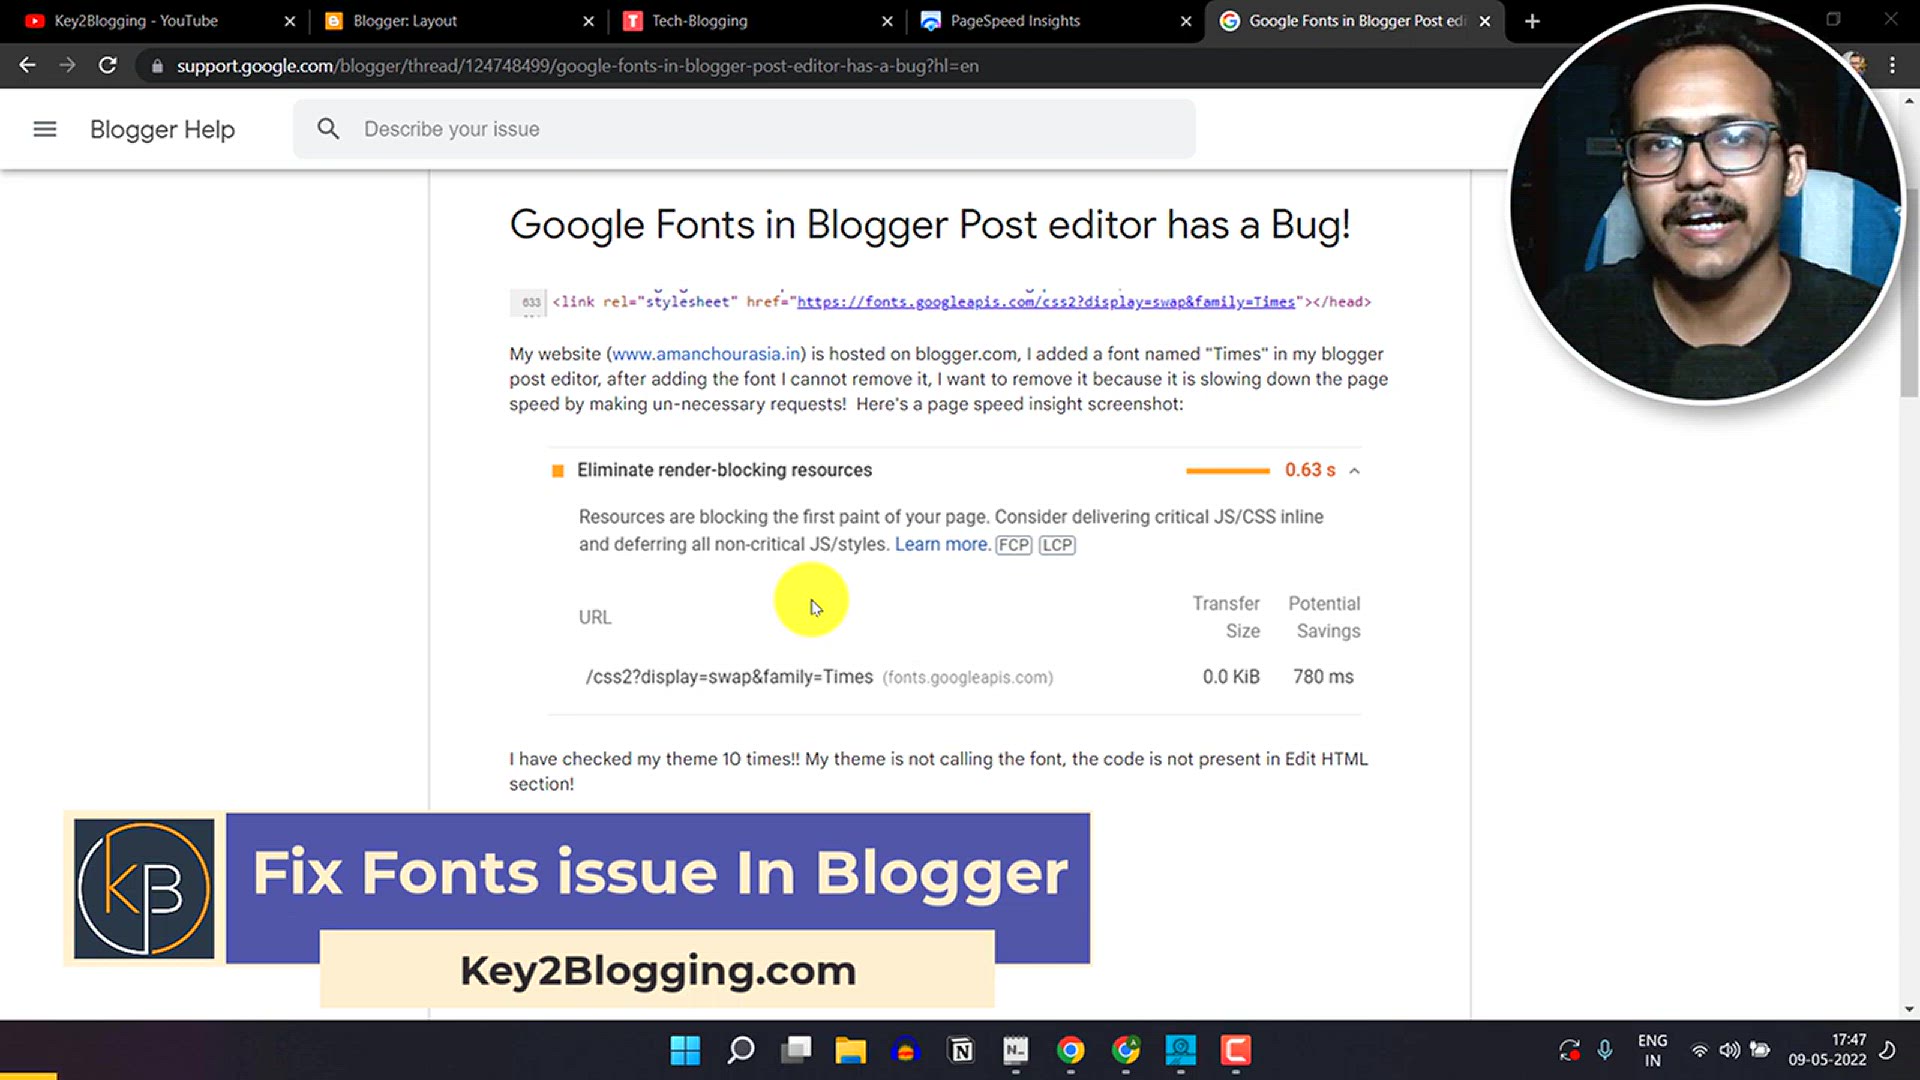Select the address bar URL

pos(577,66)
